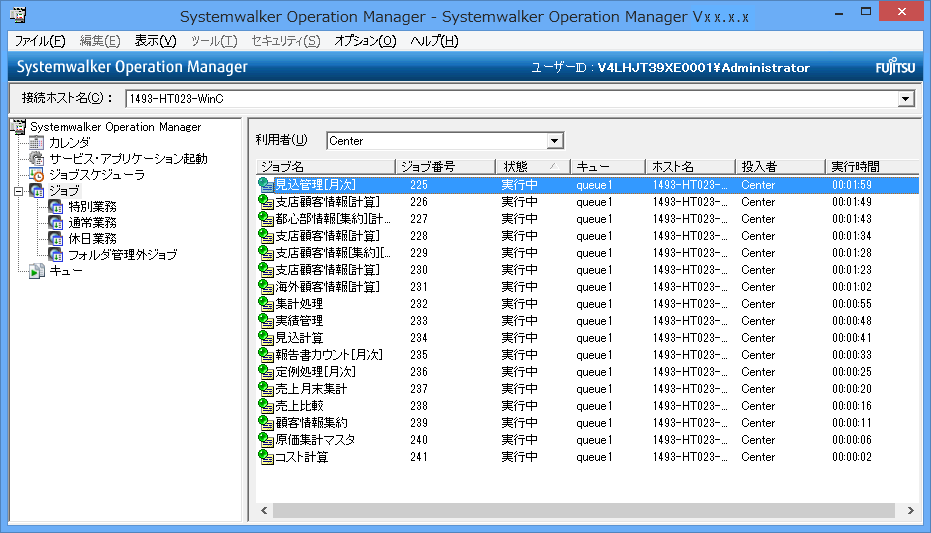This screenshot has width=931, height=533.
Task: Sort by キュー column header
Action: point(607,167)
